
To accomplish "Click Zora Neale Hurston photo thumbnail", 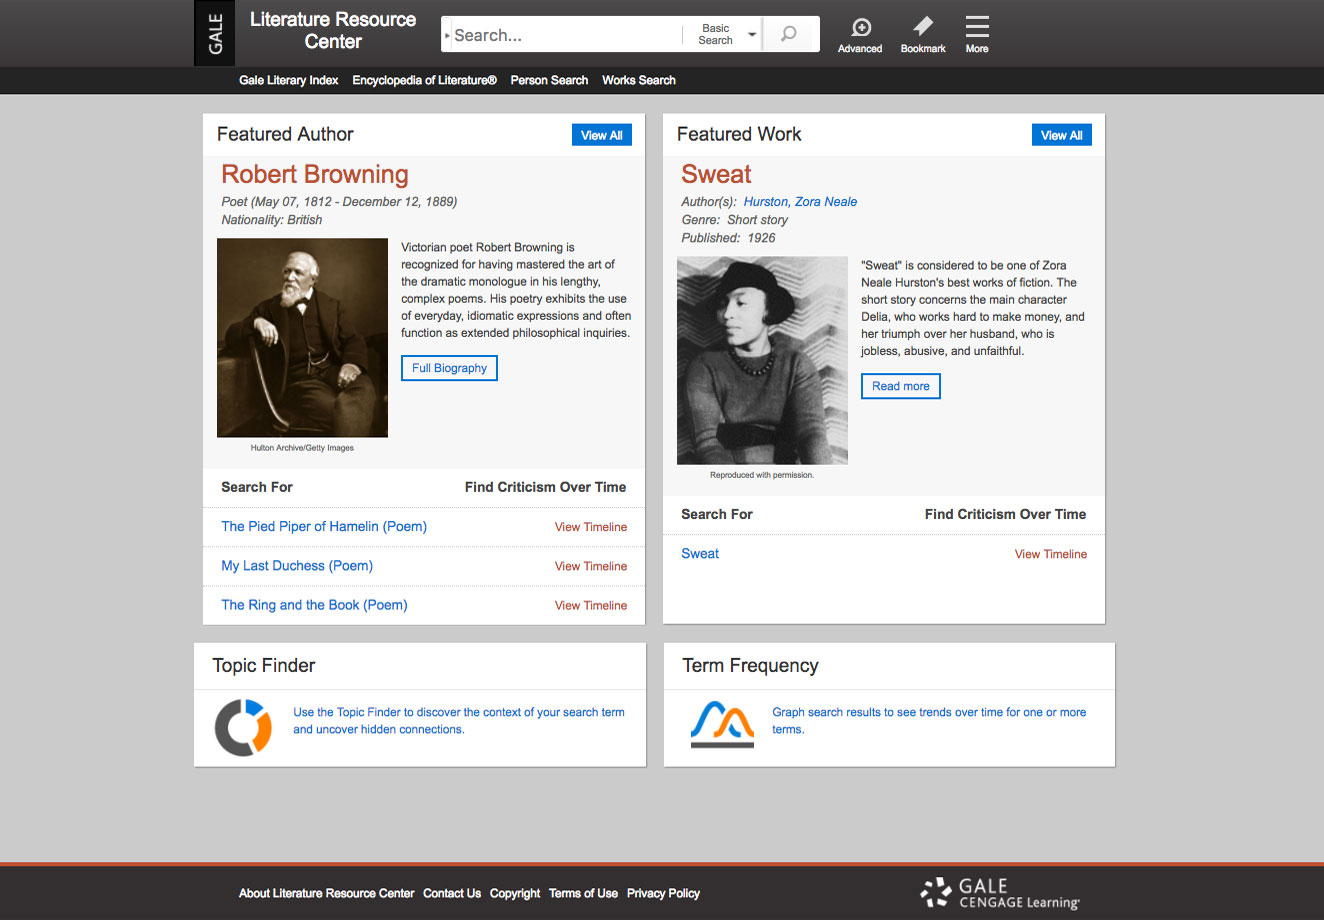I will (762, 360).
